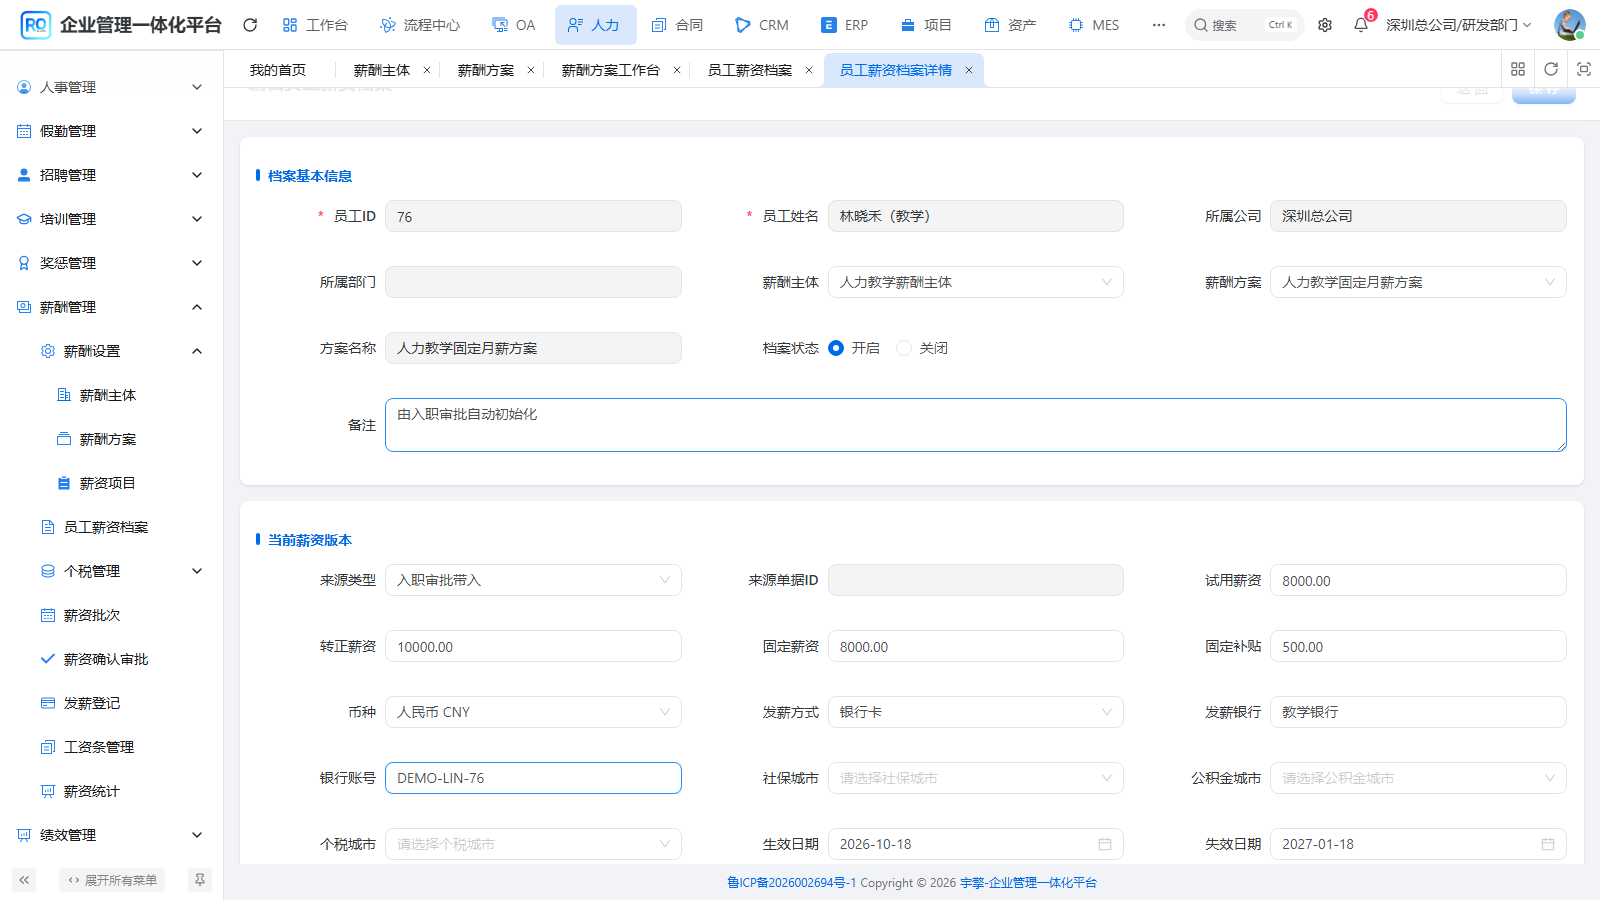Close the 薪酬主体 tab
Viewport: 1600px width, 900px height.
point(427,70)
